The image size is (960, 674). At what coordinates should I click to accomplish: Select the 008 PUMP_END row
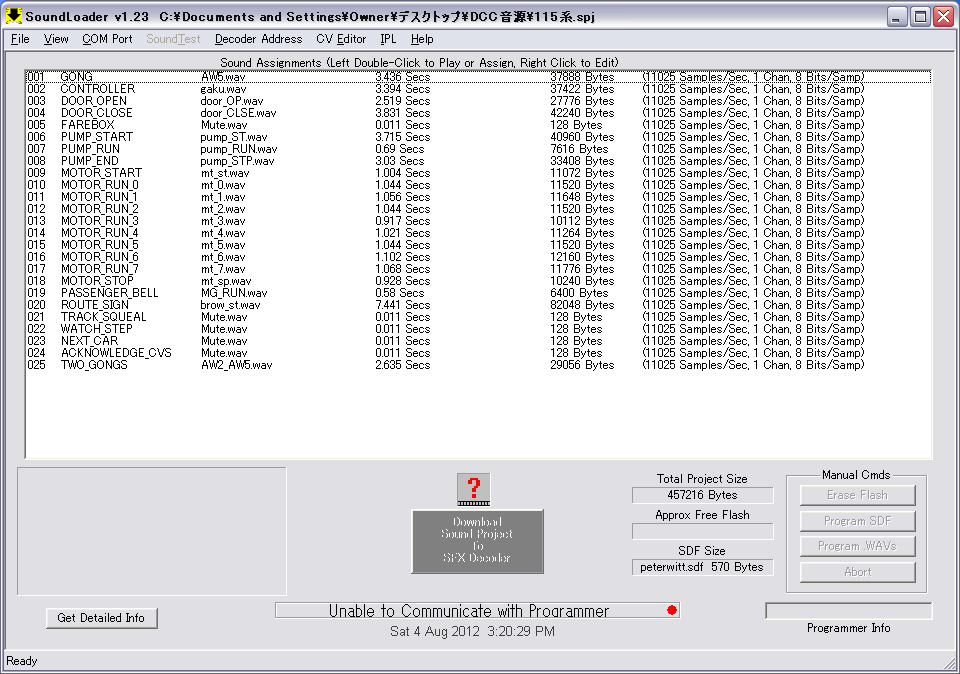point(478,161)
